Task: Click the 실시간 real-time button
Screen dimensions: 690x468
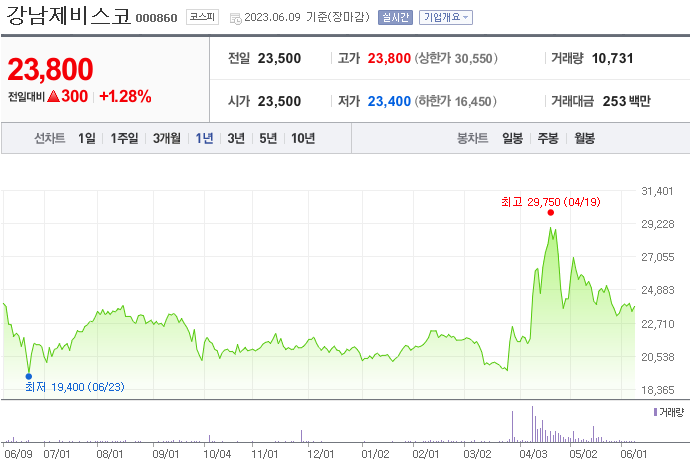Action: (395, 17)
